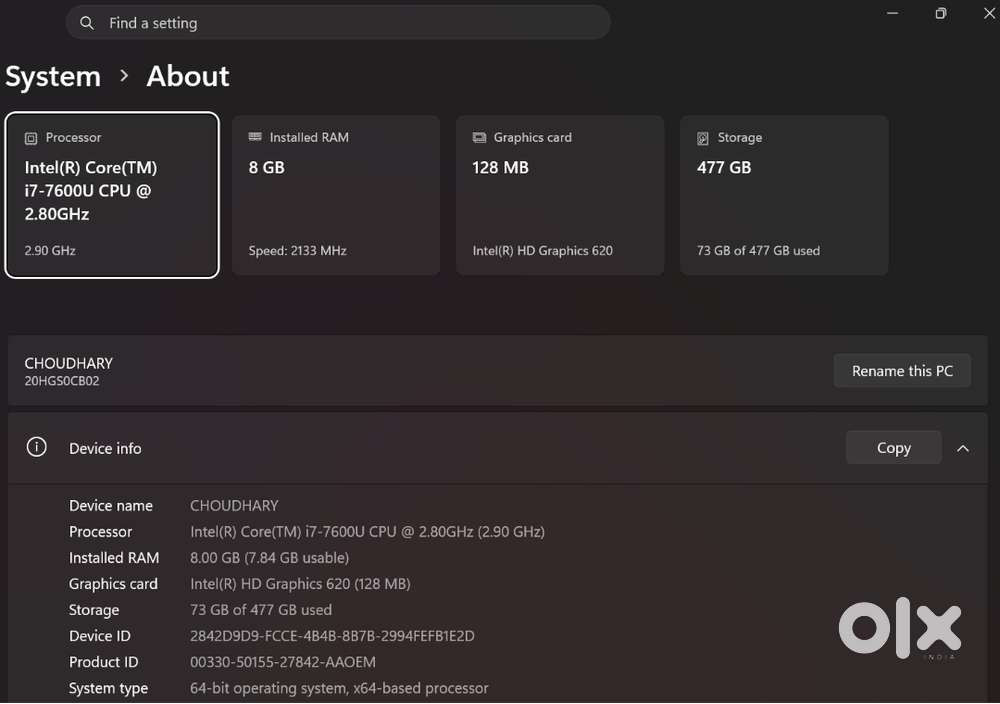Click Intel(R) HD Graphics 620 (128 MB) value
The image size is (1000, 704).
tap(300, 584)
